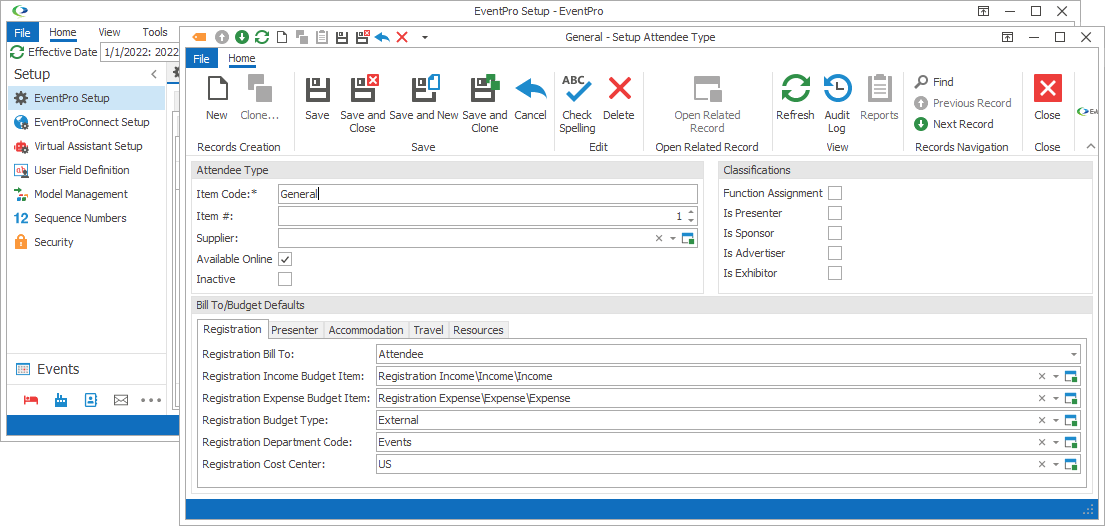
Task: Click the Delete red X icon
Action: [x=619, y=90]
